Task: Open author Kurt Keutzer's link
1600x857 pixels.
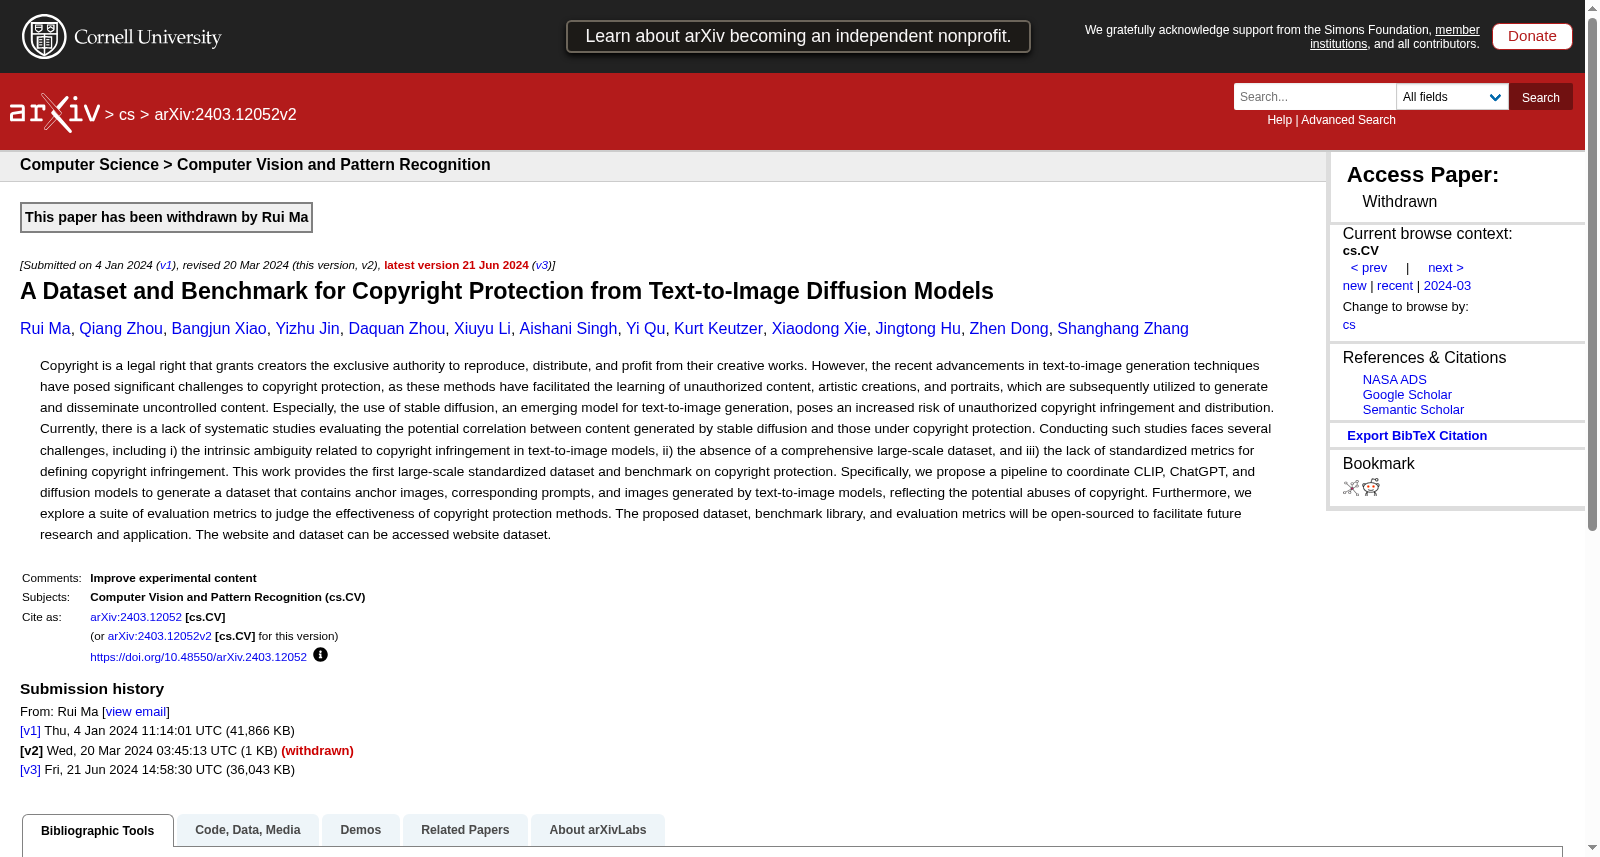Action: click(x=718, y=329)
